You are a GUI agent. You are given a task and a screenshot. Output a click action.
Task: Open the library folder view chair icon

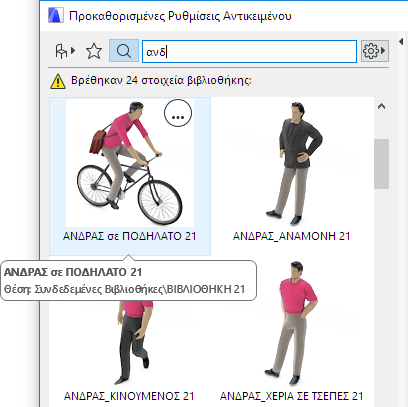point(65,51)
